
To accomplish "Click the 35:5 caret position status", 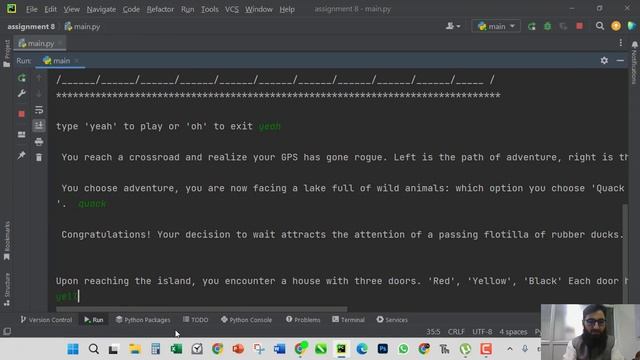I will click(433, 331).
